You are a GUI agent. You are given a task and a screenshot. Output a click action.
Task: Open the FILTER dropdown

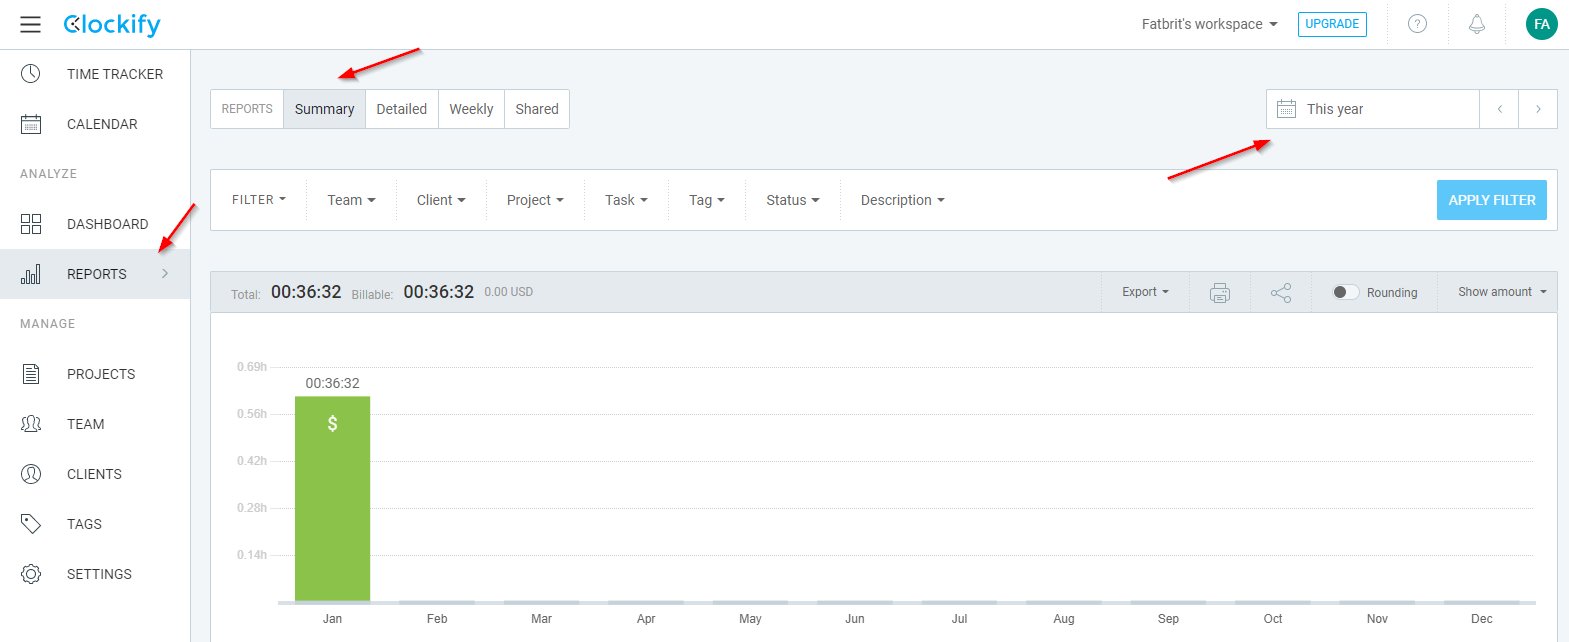coord(259,200)
